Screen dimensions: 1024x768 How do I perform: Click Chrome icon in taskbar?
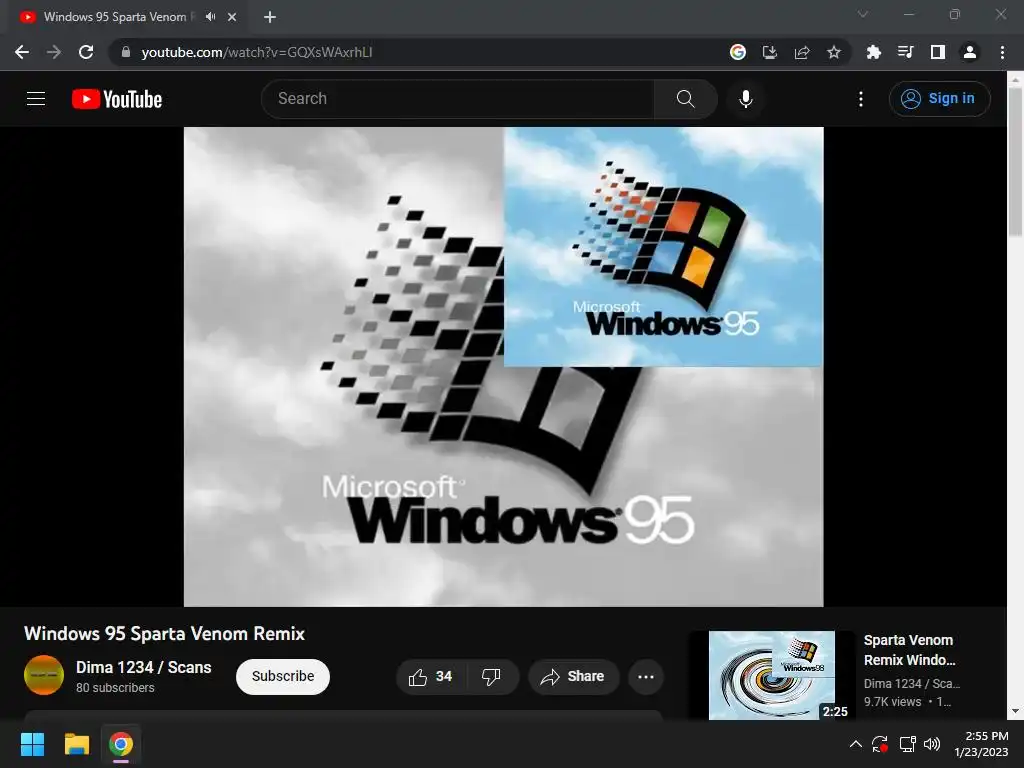click(x=121, y=744)
